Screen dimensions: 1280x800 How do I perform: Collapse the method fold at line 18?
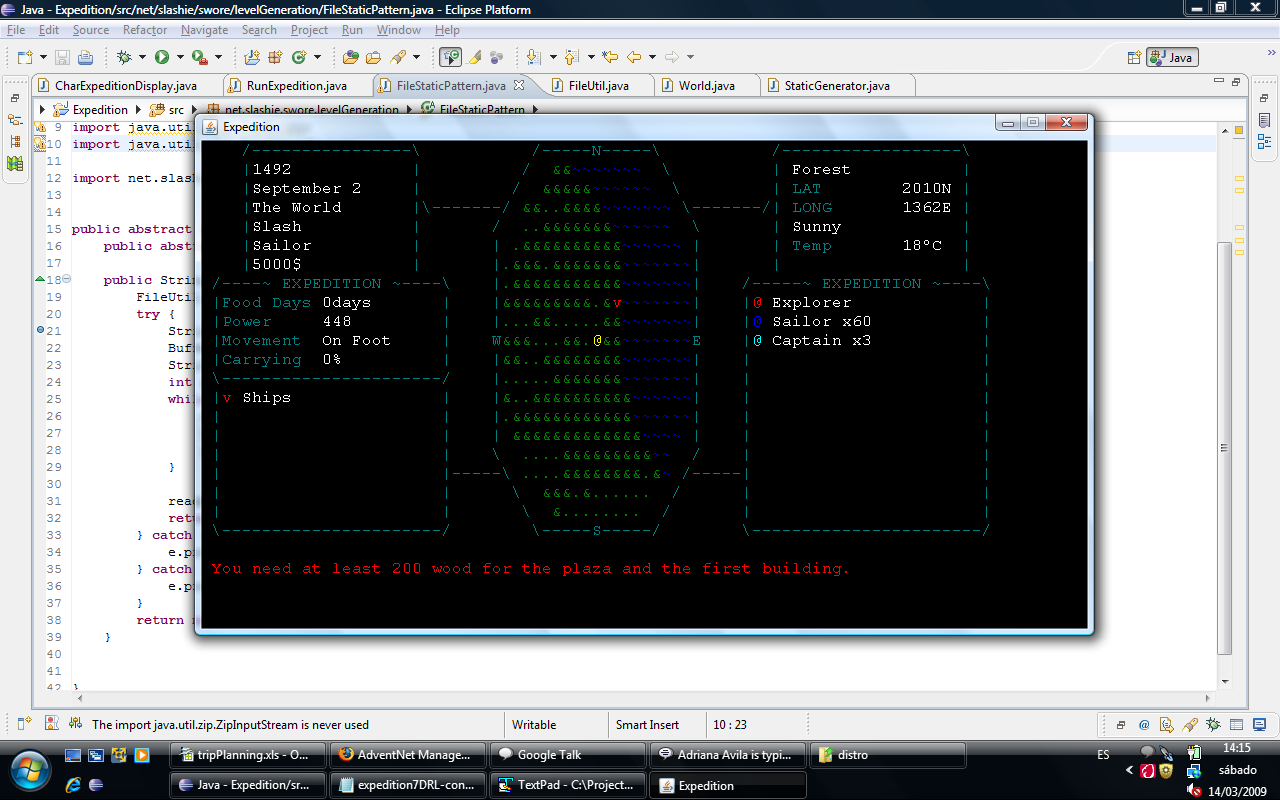66,280
